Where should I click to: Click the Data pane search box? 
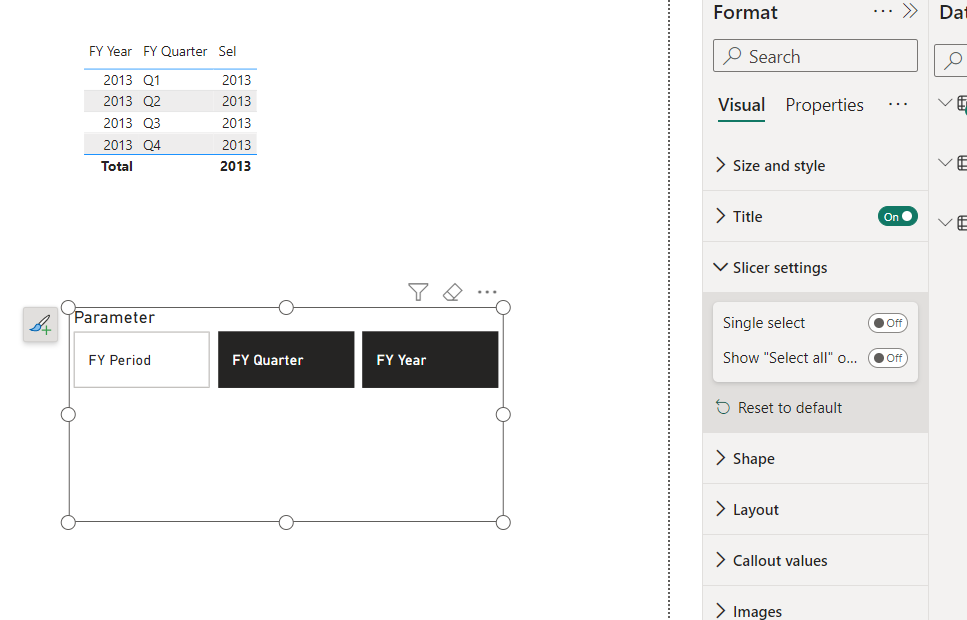[x=951, y=60]
